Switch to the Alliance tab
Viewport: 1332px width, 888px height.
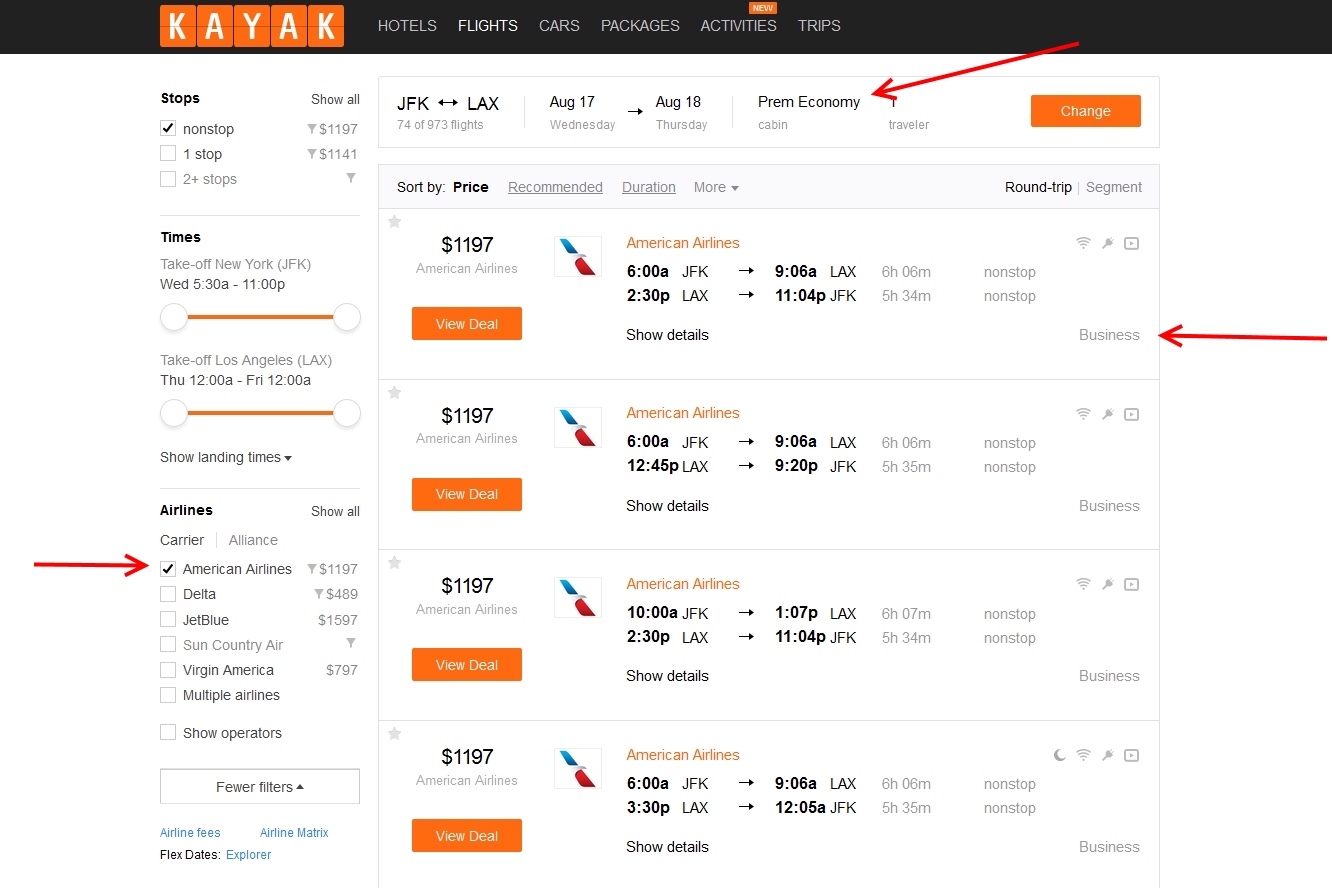tap(253, 540)
